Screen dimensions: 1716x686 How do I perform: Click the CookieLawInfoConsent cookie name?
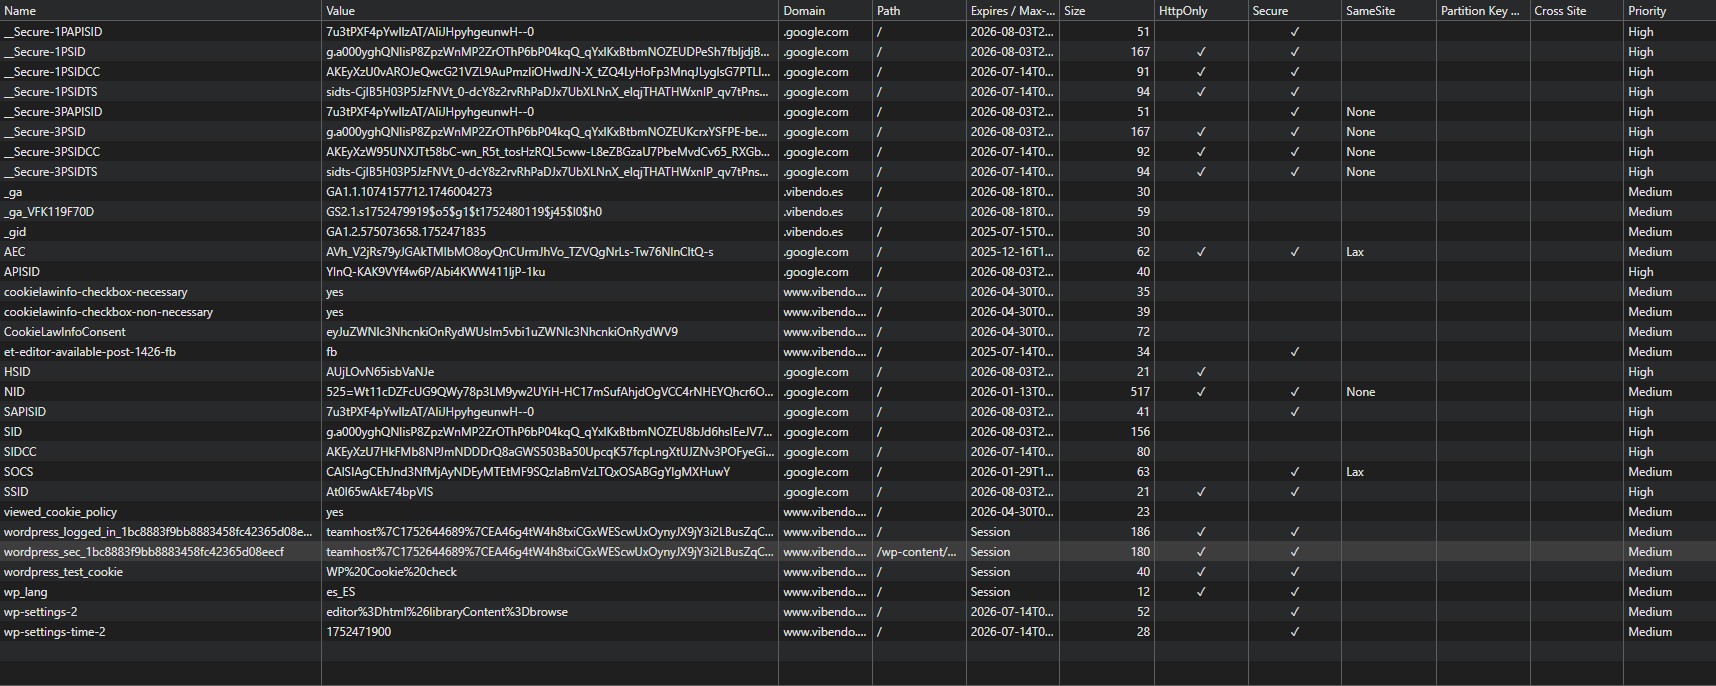pos(65,332)
